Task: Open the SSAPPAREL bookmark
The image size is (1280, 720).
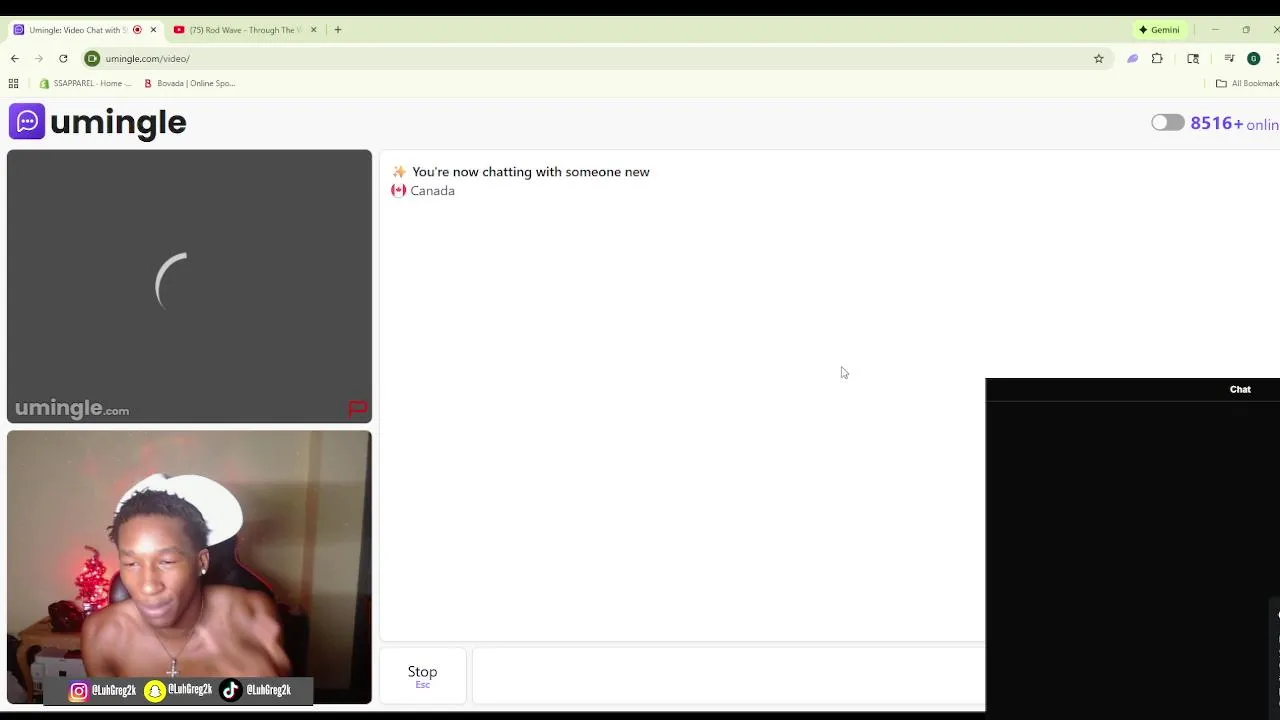Action: coord(85,83)
